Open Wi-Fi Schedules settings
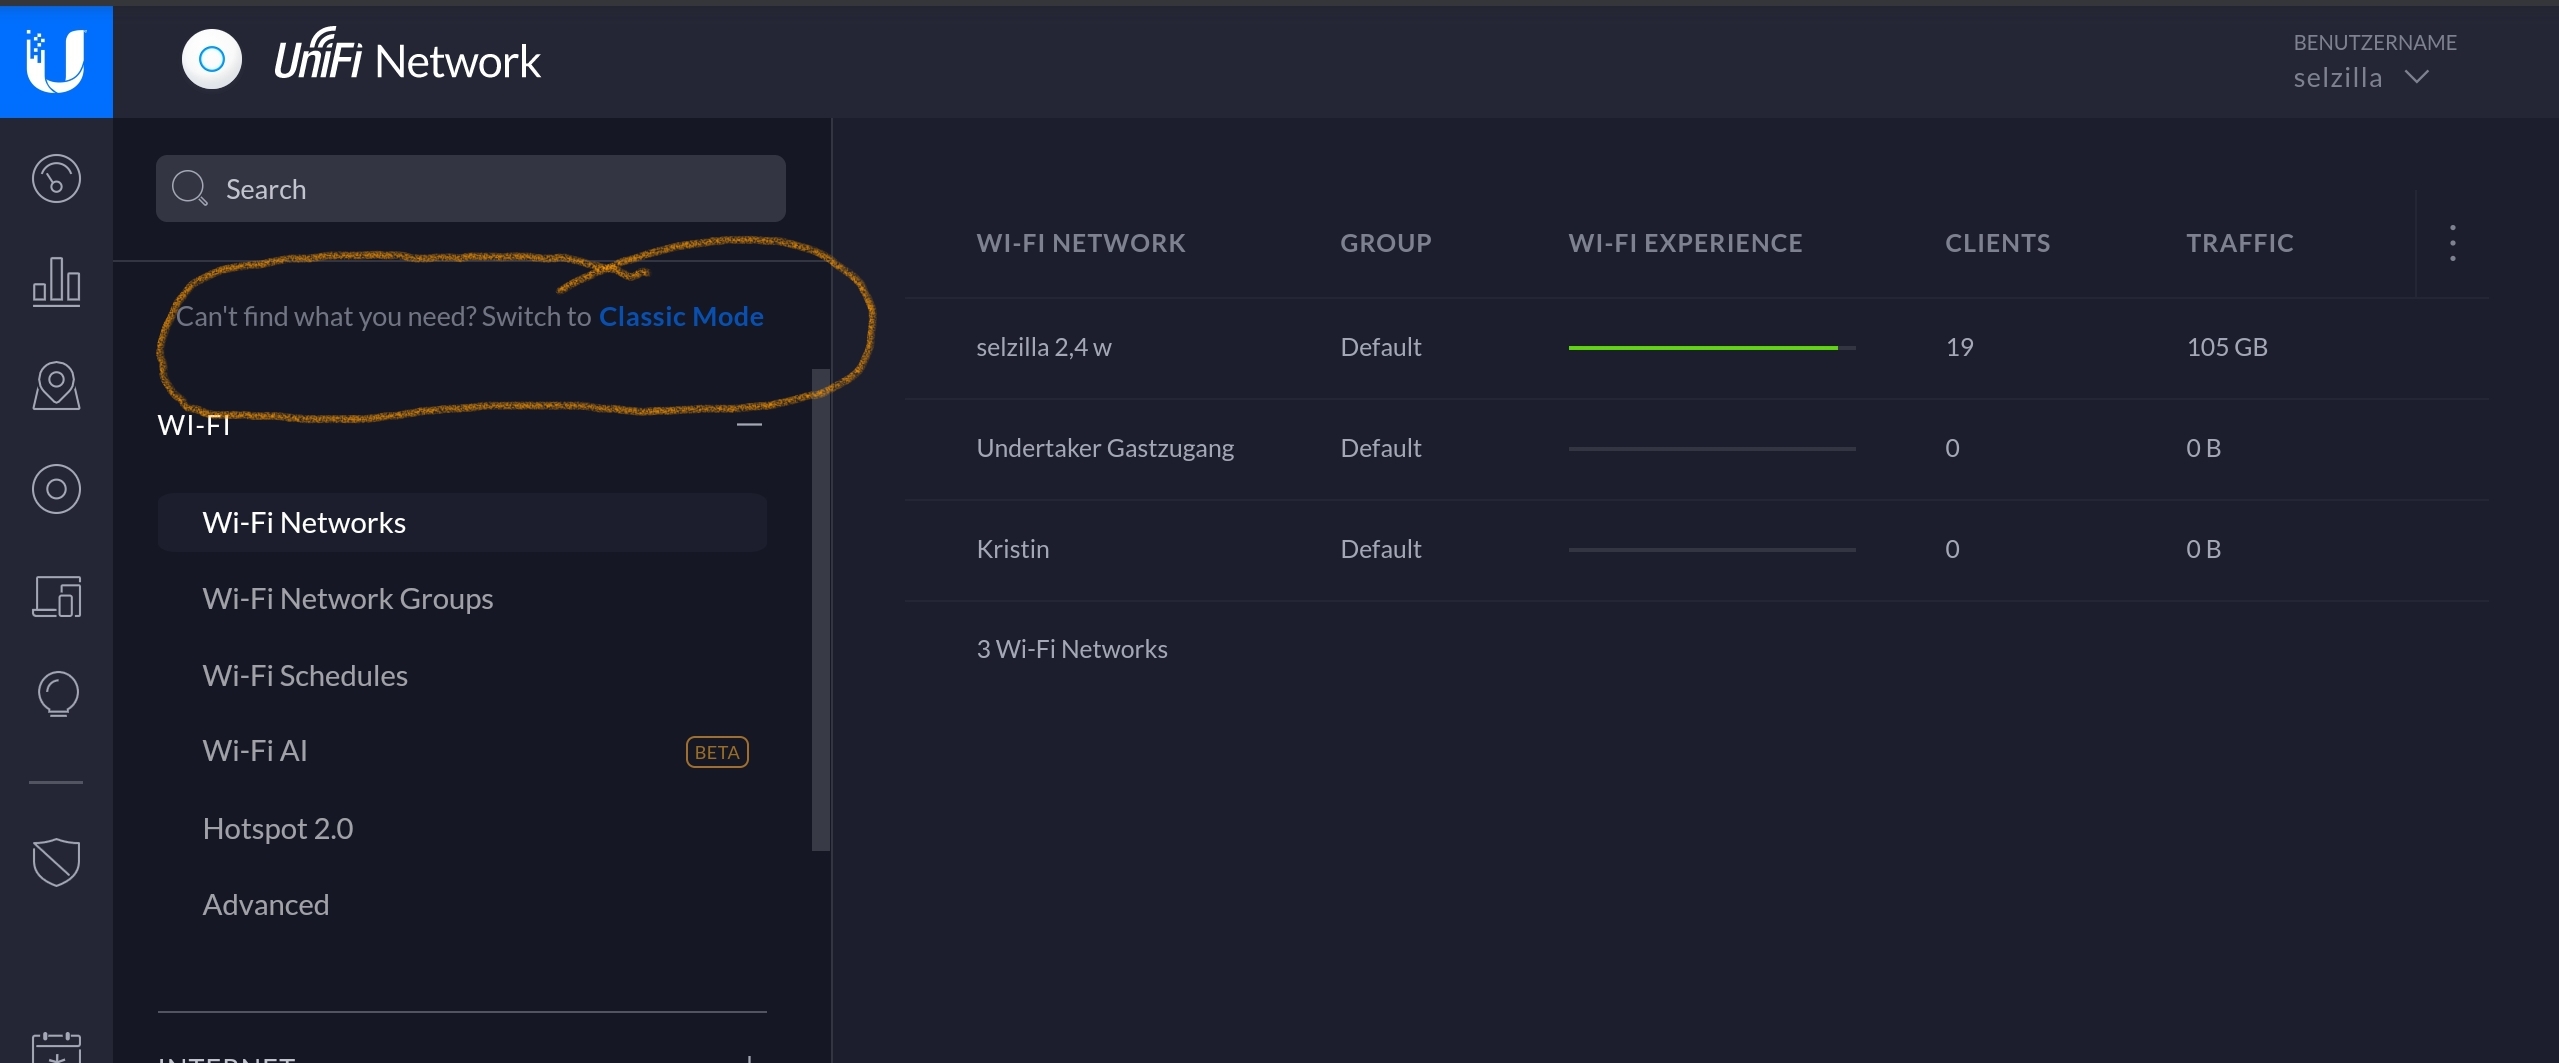Viewport: 2559px width, 1063px height. coord(305,676)
